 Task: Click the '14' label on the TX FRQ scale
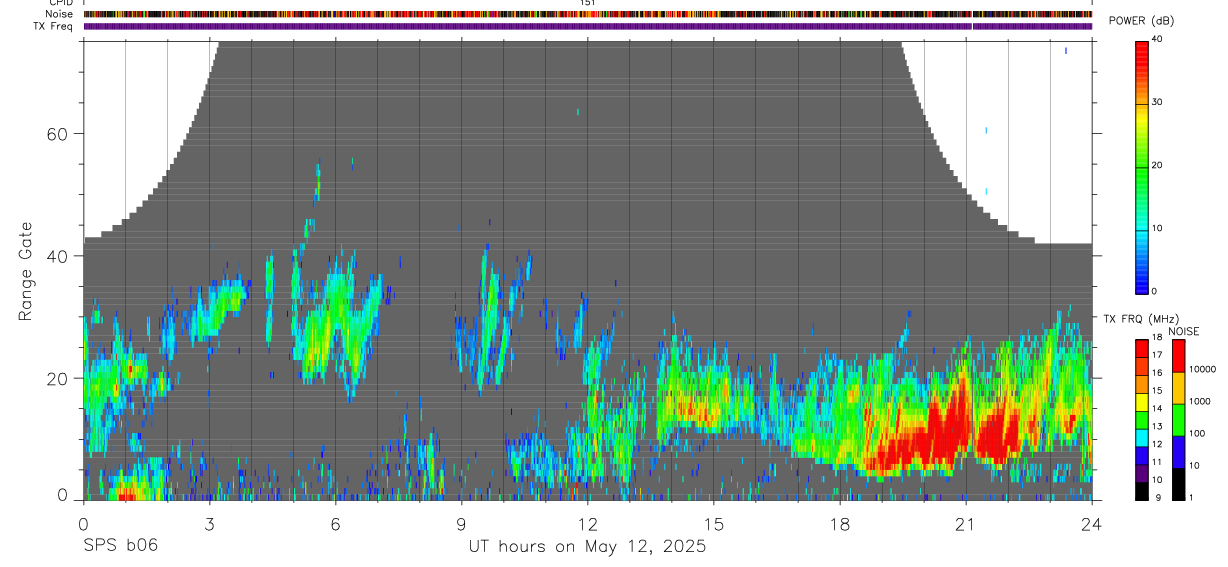[1157, 408]
